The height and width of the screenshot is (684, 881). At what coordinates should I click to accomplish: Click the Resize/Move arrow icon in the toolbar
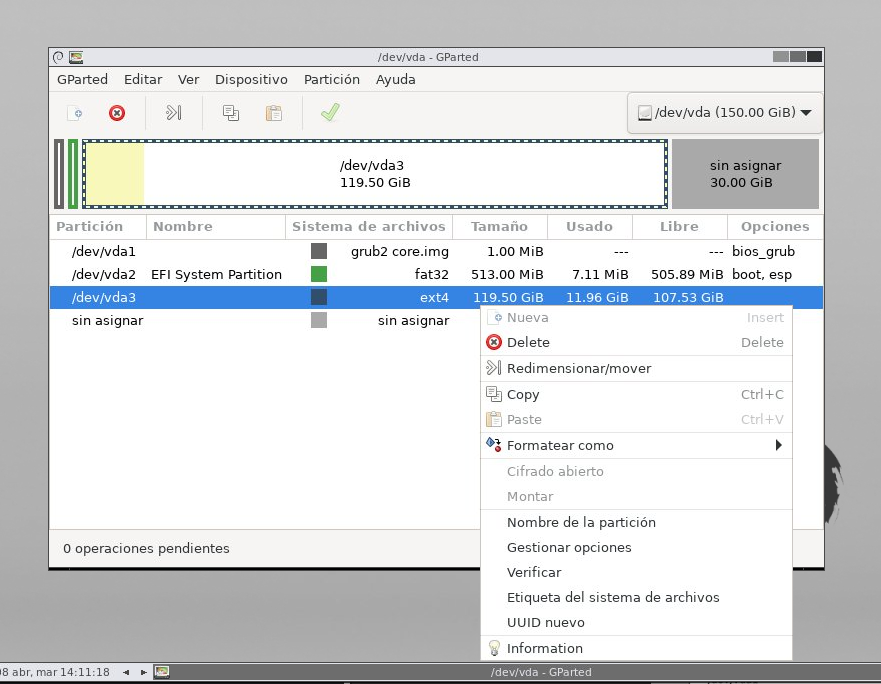[x=173, y=113]
